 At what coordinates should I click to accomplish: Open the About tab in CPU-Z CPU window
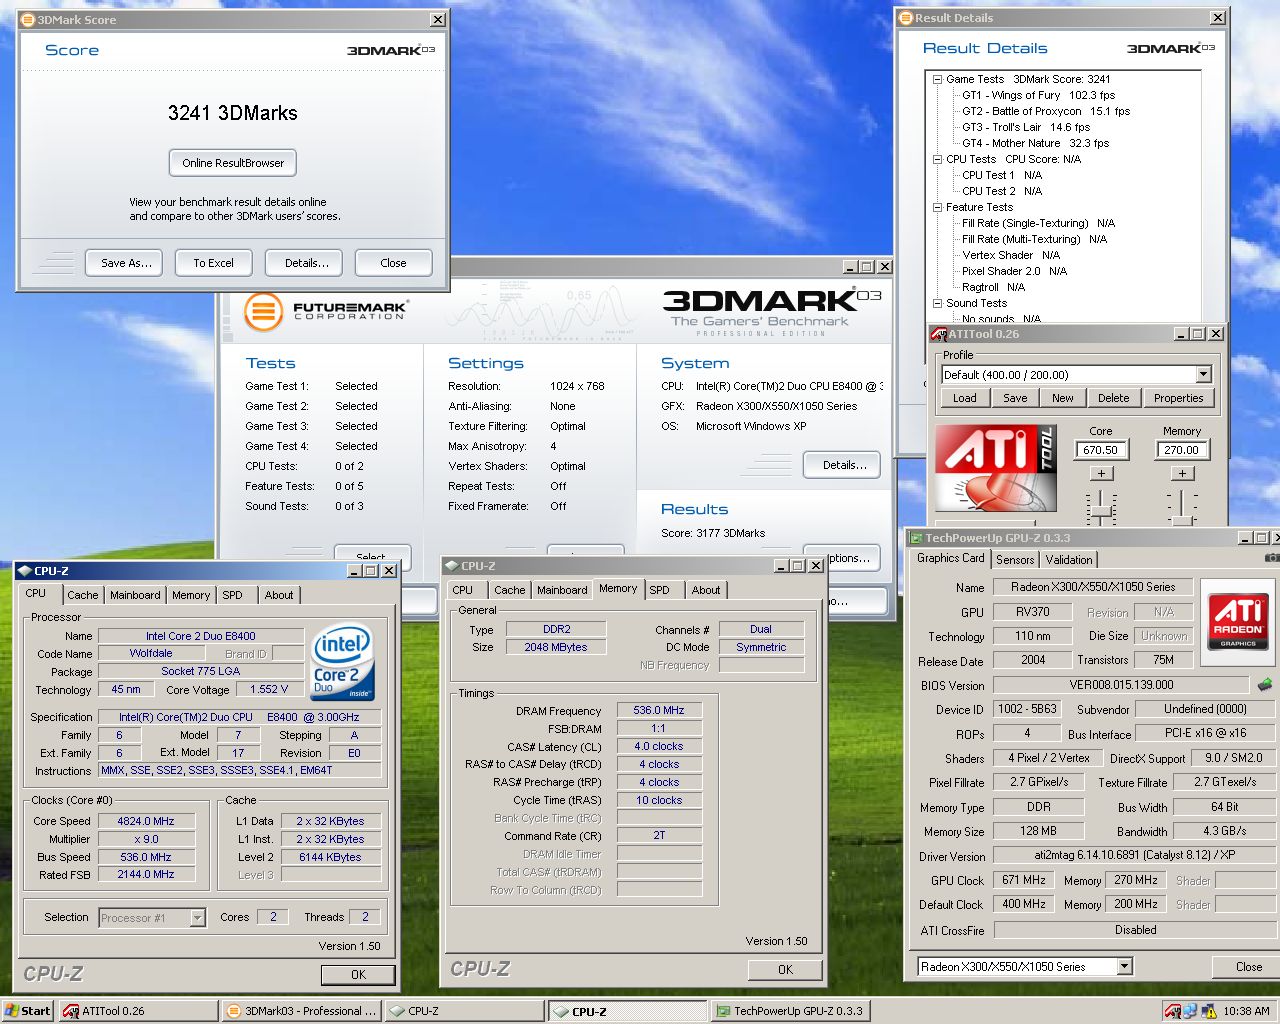click(x=279, y=595)
